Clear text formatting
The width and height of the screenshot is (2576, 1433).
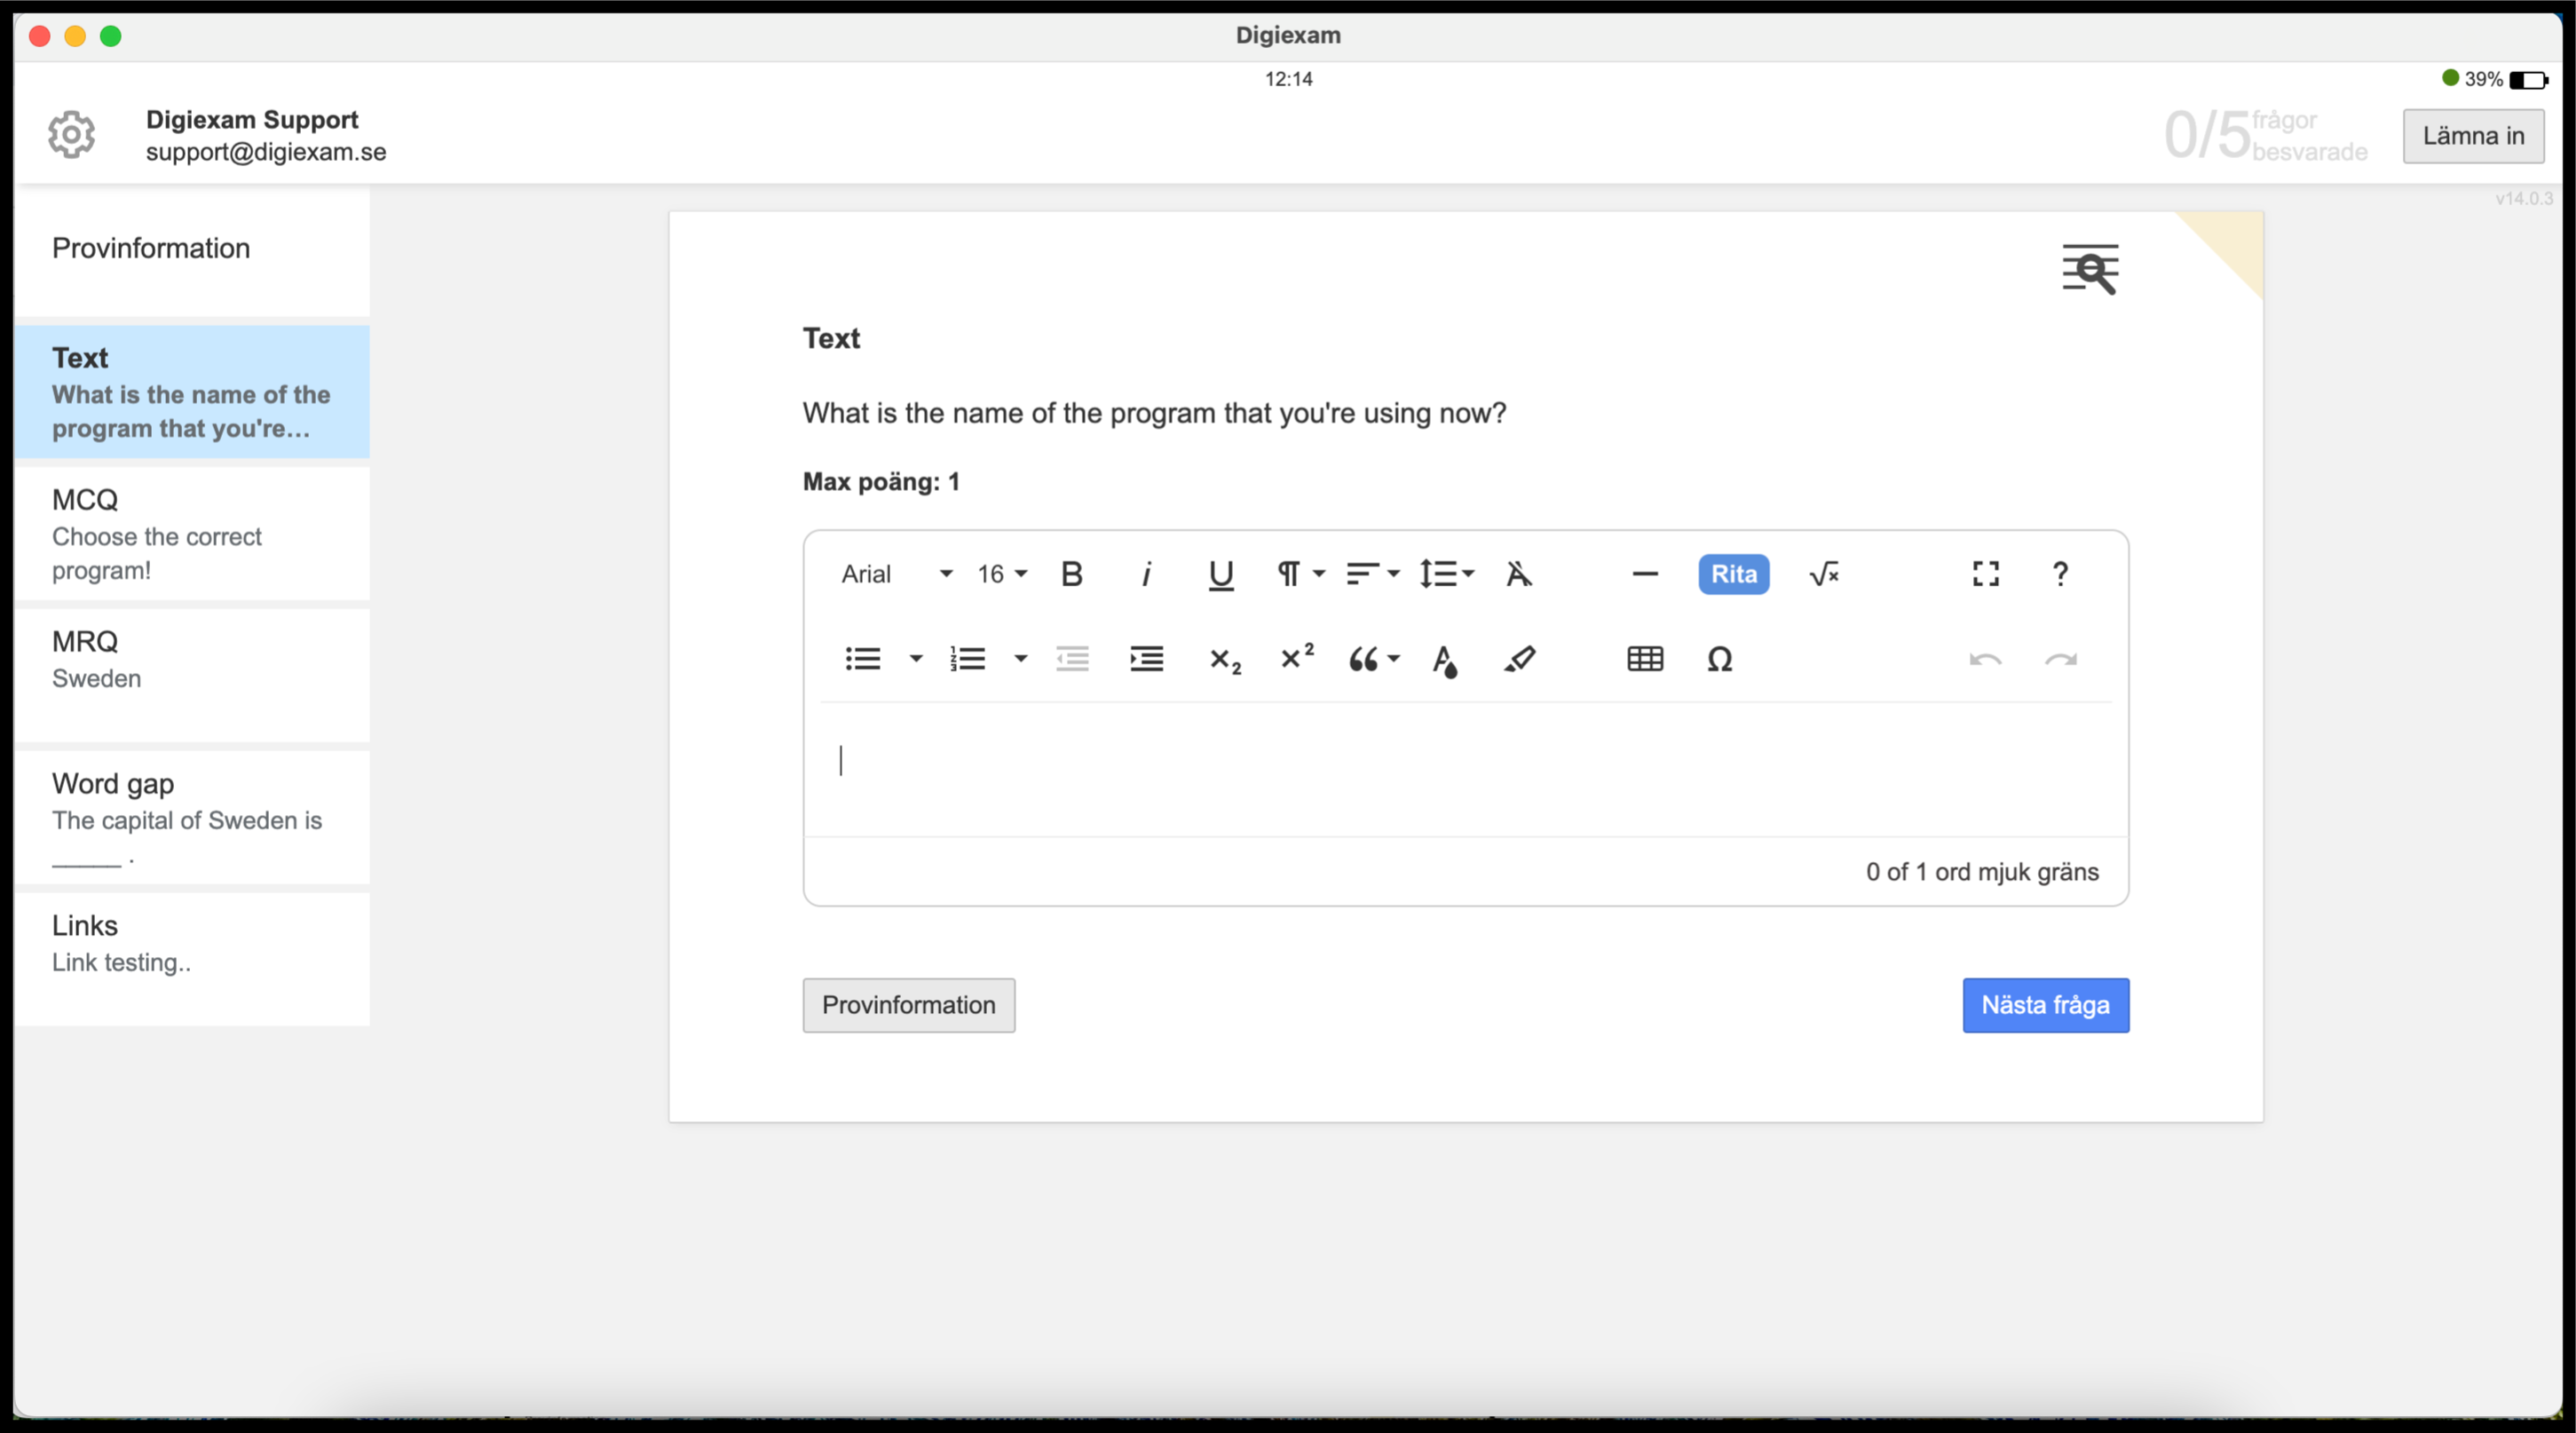point(1518,574)
